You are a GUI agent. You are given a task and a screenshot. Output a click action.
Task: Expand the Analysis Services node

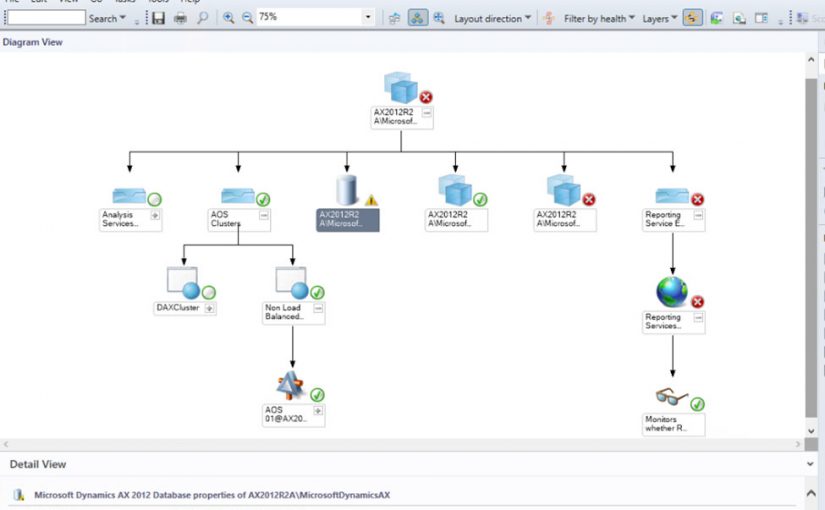tap(155, 215)
